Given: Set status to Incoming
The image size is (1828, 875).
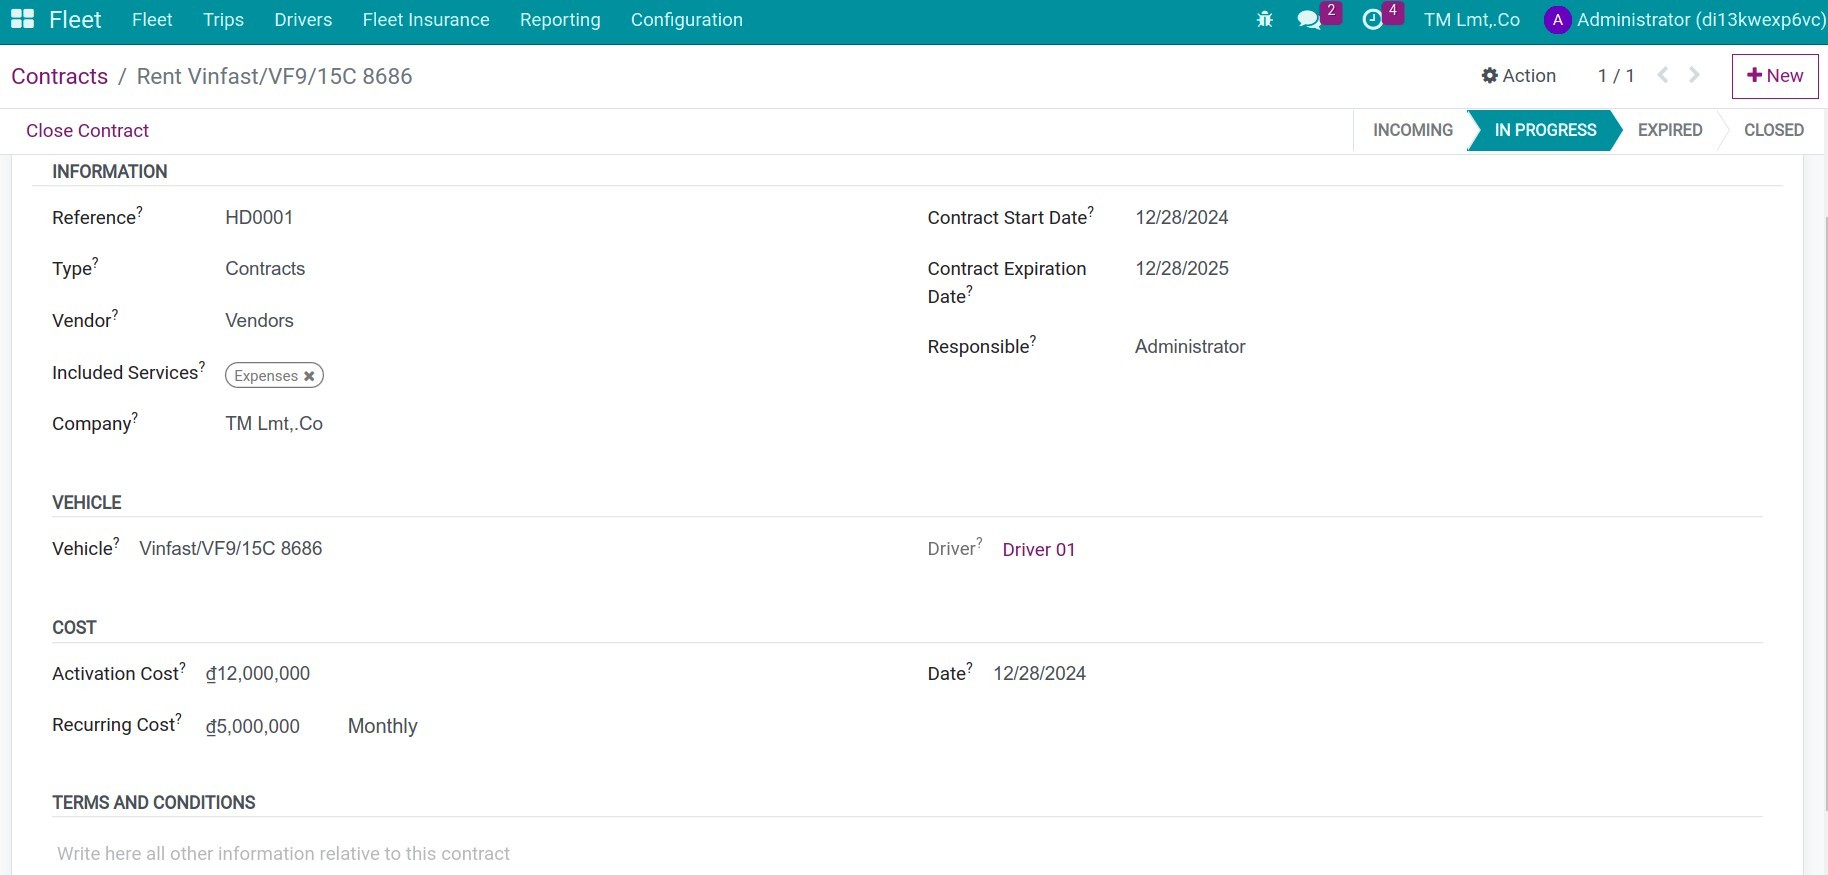Looking at the screenshot, I should coord(1412,130).
